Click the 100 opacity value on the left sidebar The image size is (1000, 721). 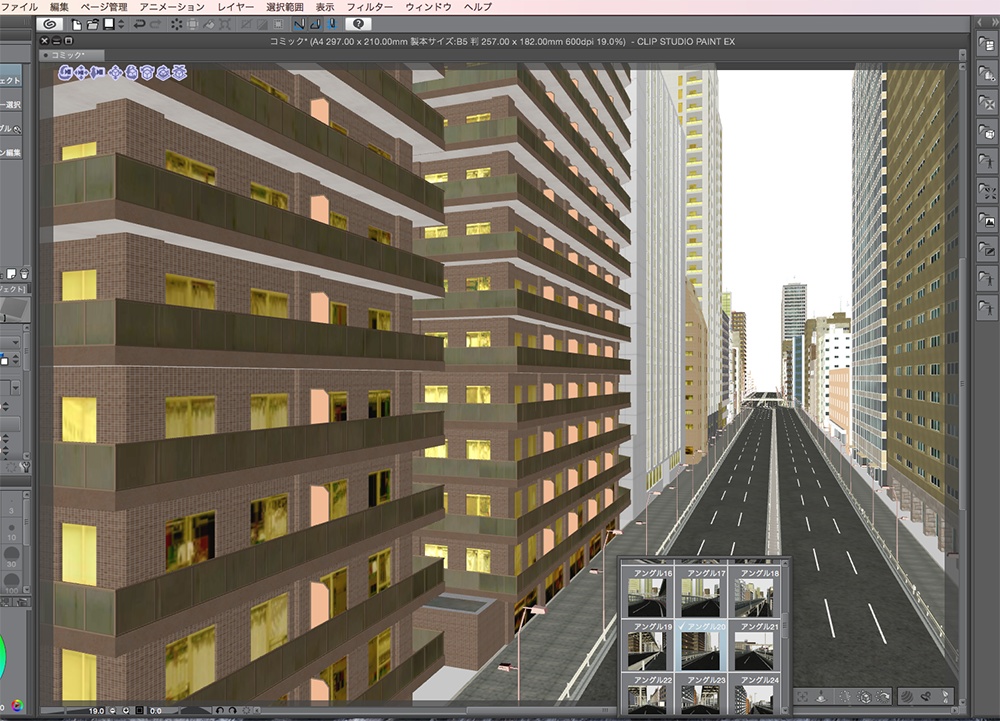(x=10, y=591)
